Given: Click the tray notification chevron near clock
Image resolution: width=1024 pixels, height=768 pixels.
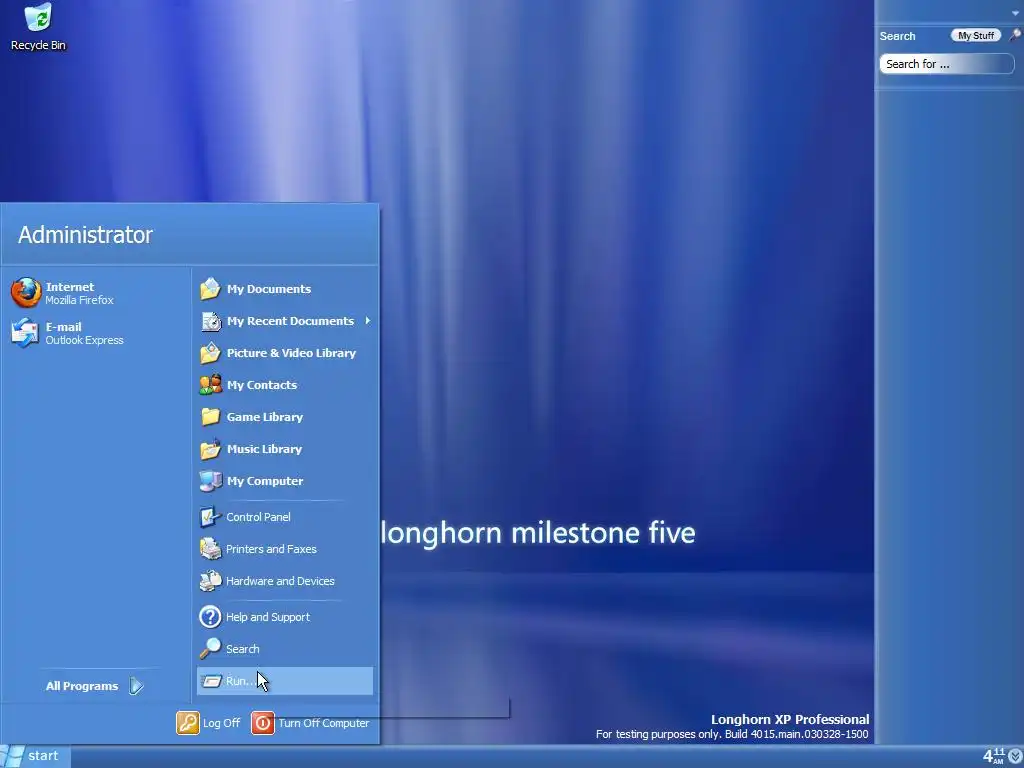Looking at the screenshot, I should click(1016, 756).
